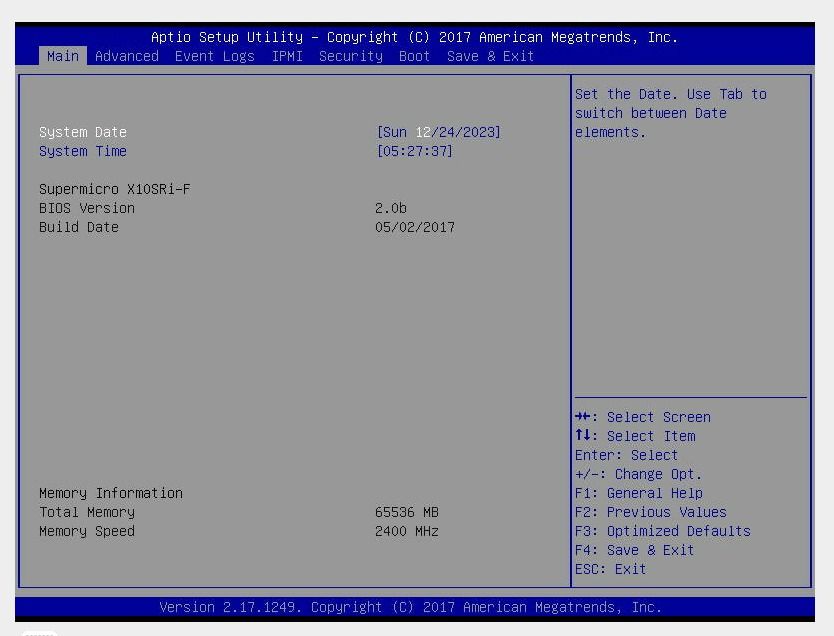This screenshot has height=636, width=834.
Task: Click the +/-: Change Opt. hint
Action: 638,474
